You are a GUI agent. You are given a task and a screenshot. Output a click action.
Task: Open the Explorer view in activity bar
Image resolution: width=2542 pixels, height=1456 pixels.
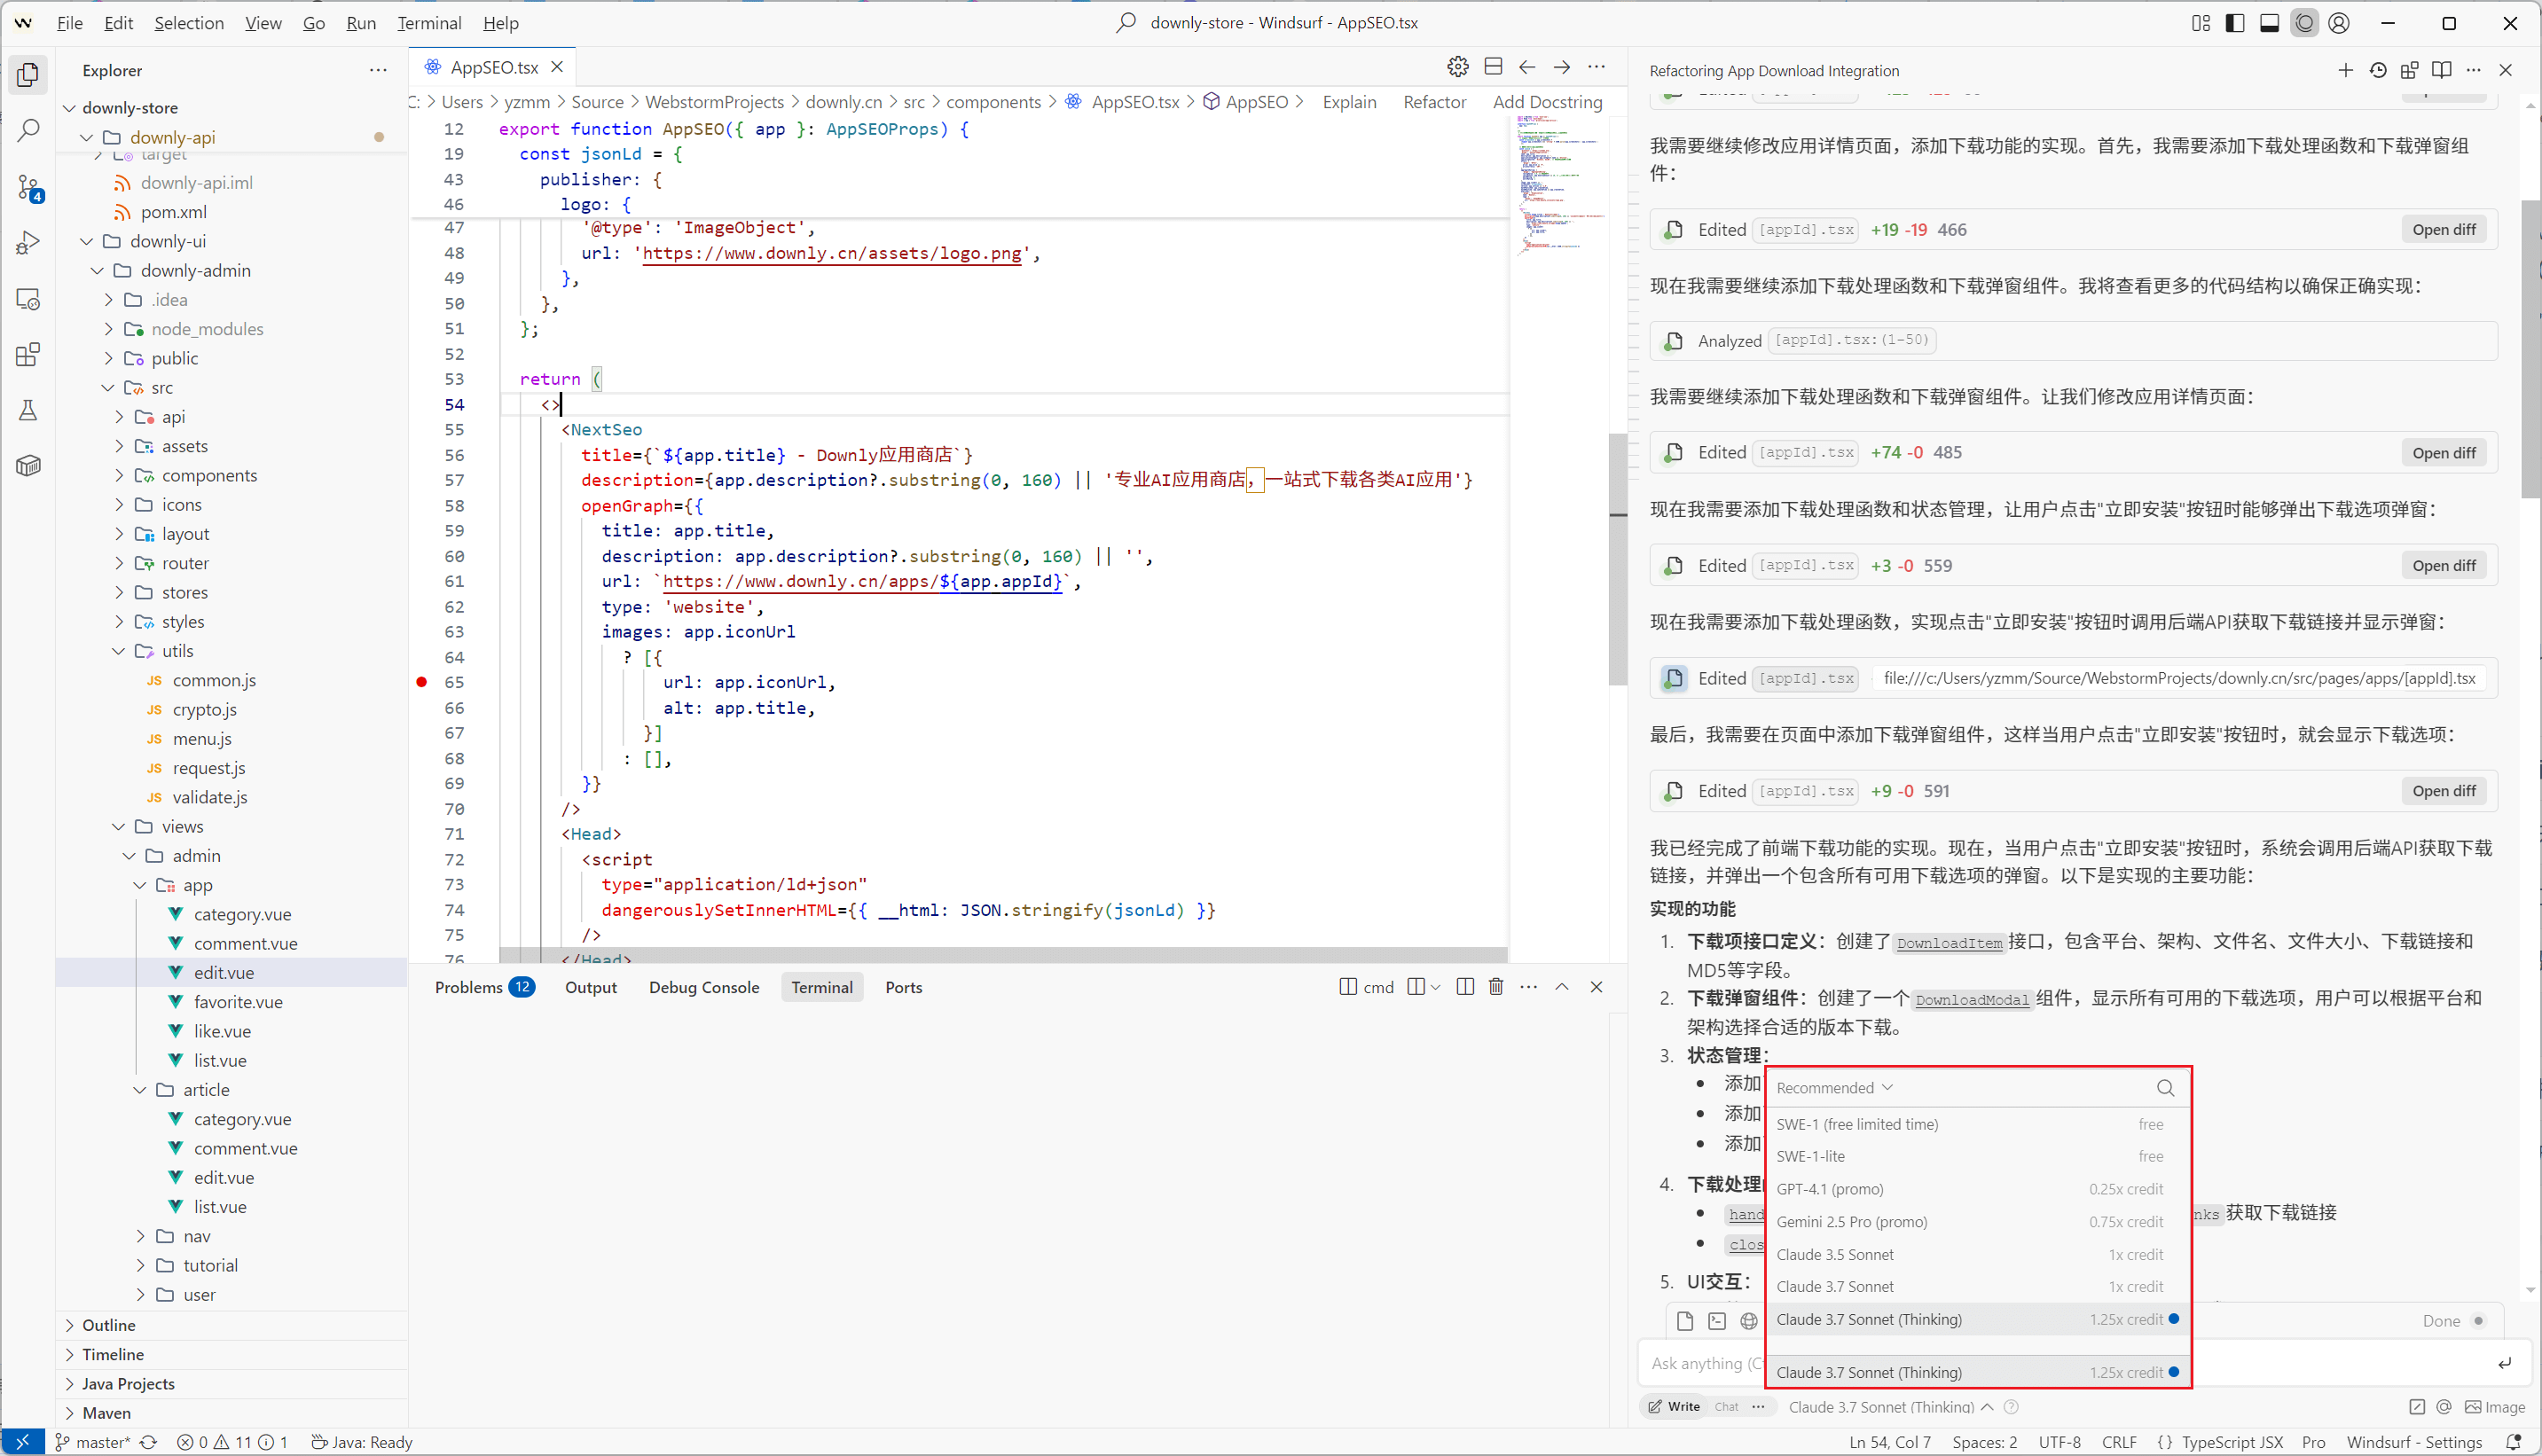click(28, 74)
